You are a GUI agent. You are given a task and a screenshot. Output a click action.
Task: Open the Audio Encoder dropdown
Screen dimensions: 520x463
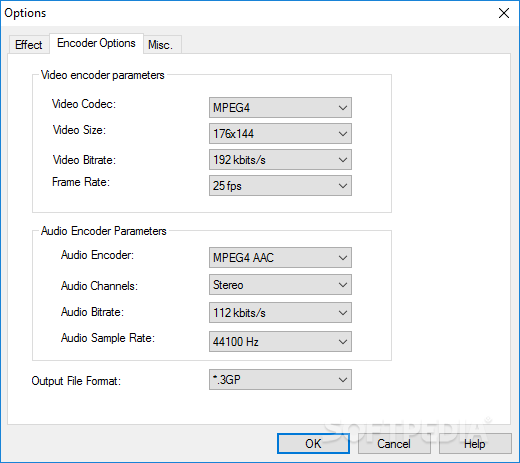coord(280,257)
